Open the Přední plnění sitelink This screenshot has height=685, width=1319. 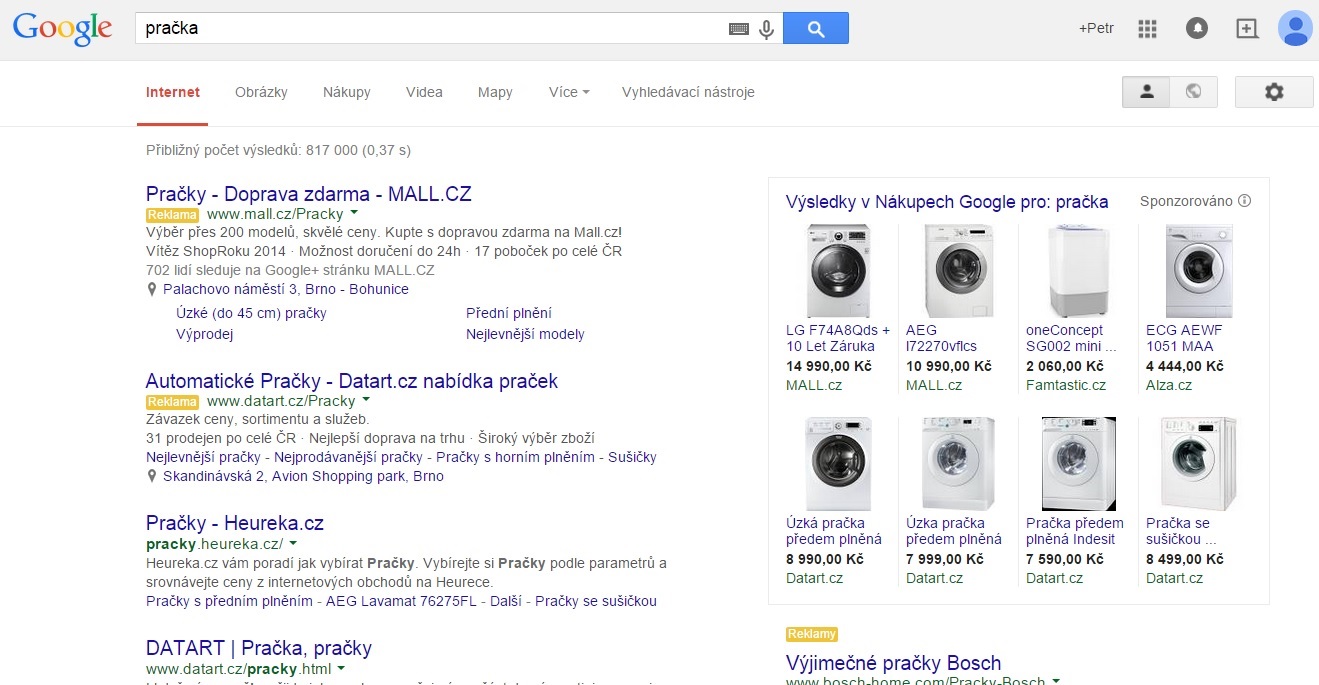(x=509, y=313)
